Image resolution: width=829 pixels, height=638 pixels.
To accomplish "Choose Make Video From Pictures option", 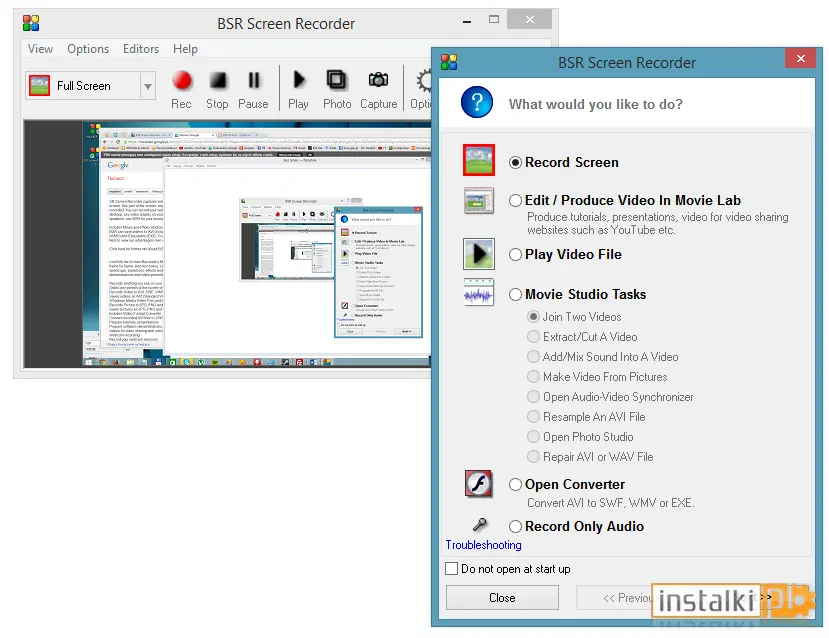I will [597, 377].
